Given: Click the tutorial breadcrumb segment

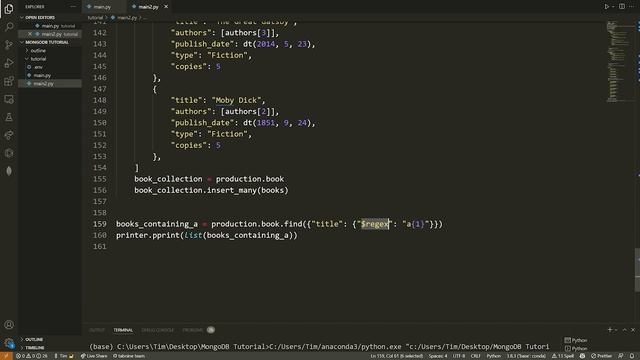Looking at the screenshot, I should (95, 18).
